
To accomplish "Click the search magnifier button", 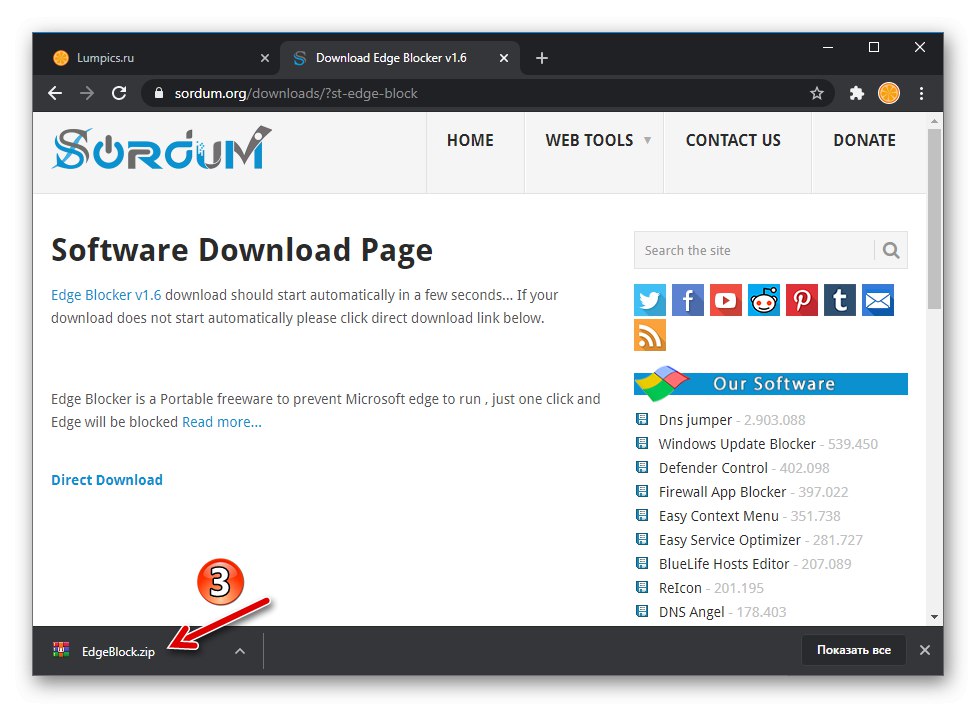I will pyautogui.click(x=891, y=250).
